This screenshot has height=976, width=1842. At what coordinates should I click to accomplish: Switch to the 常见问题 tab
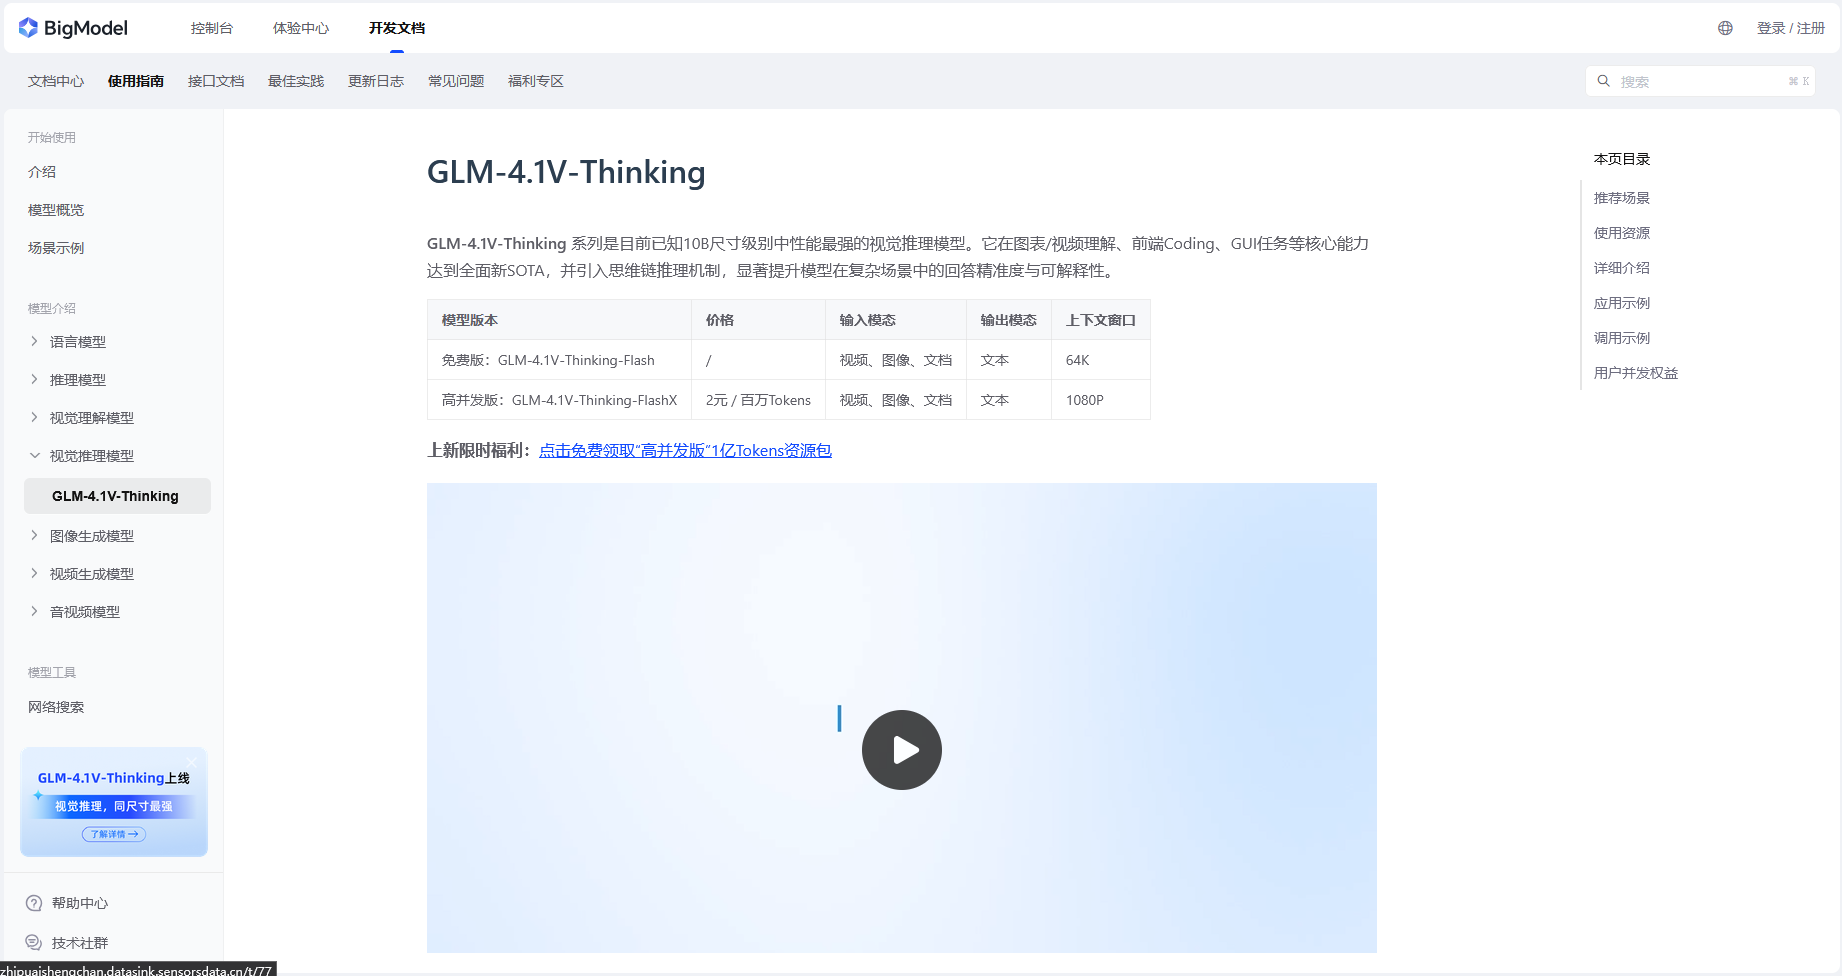456,81
